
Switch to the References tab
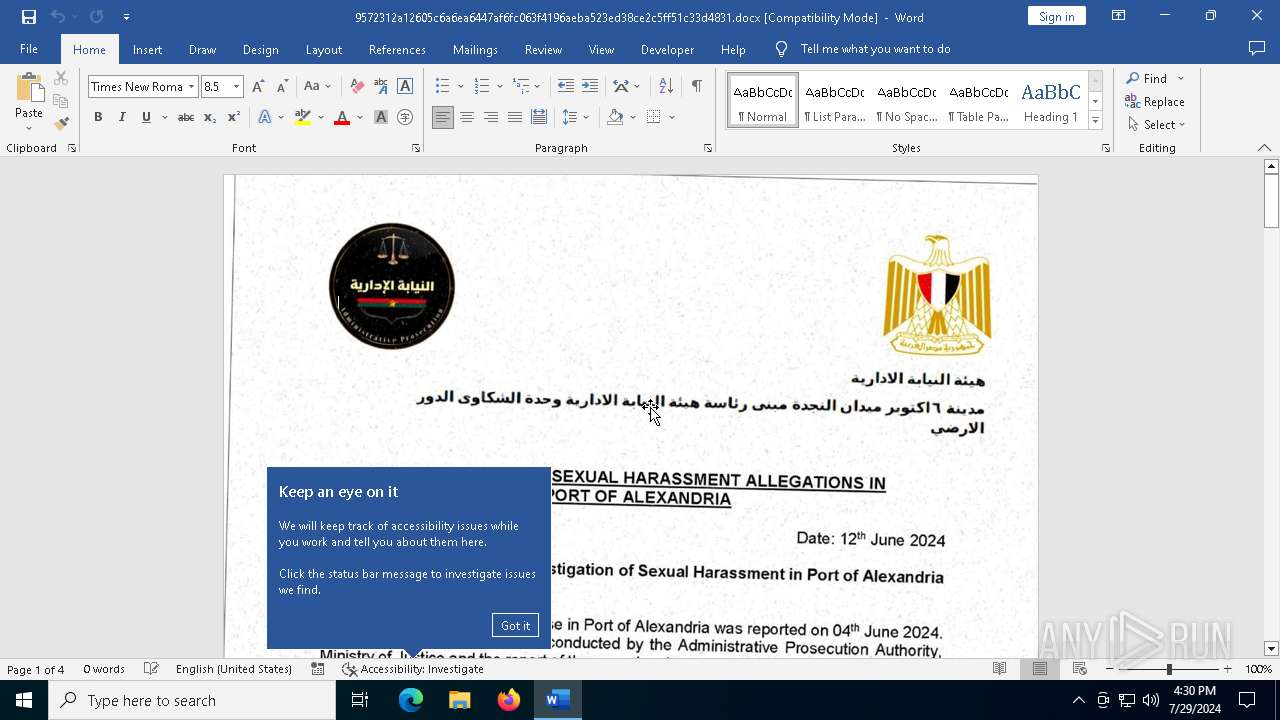[x=397, y=49]
